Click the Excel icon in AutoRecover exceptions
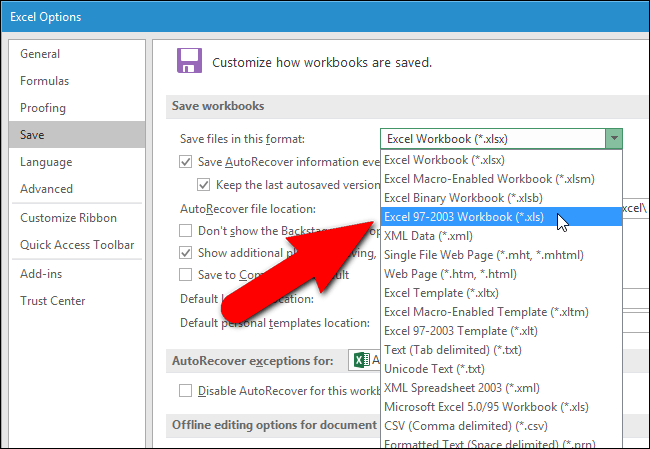650x449 pixels. (x=362, y=360)
